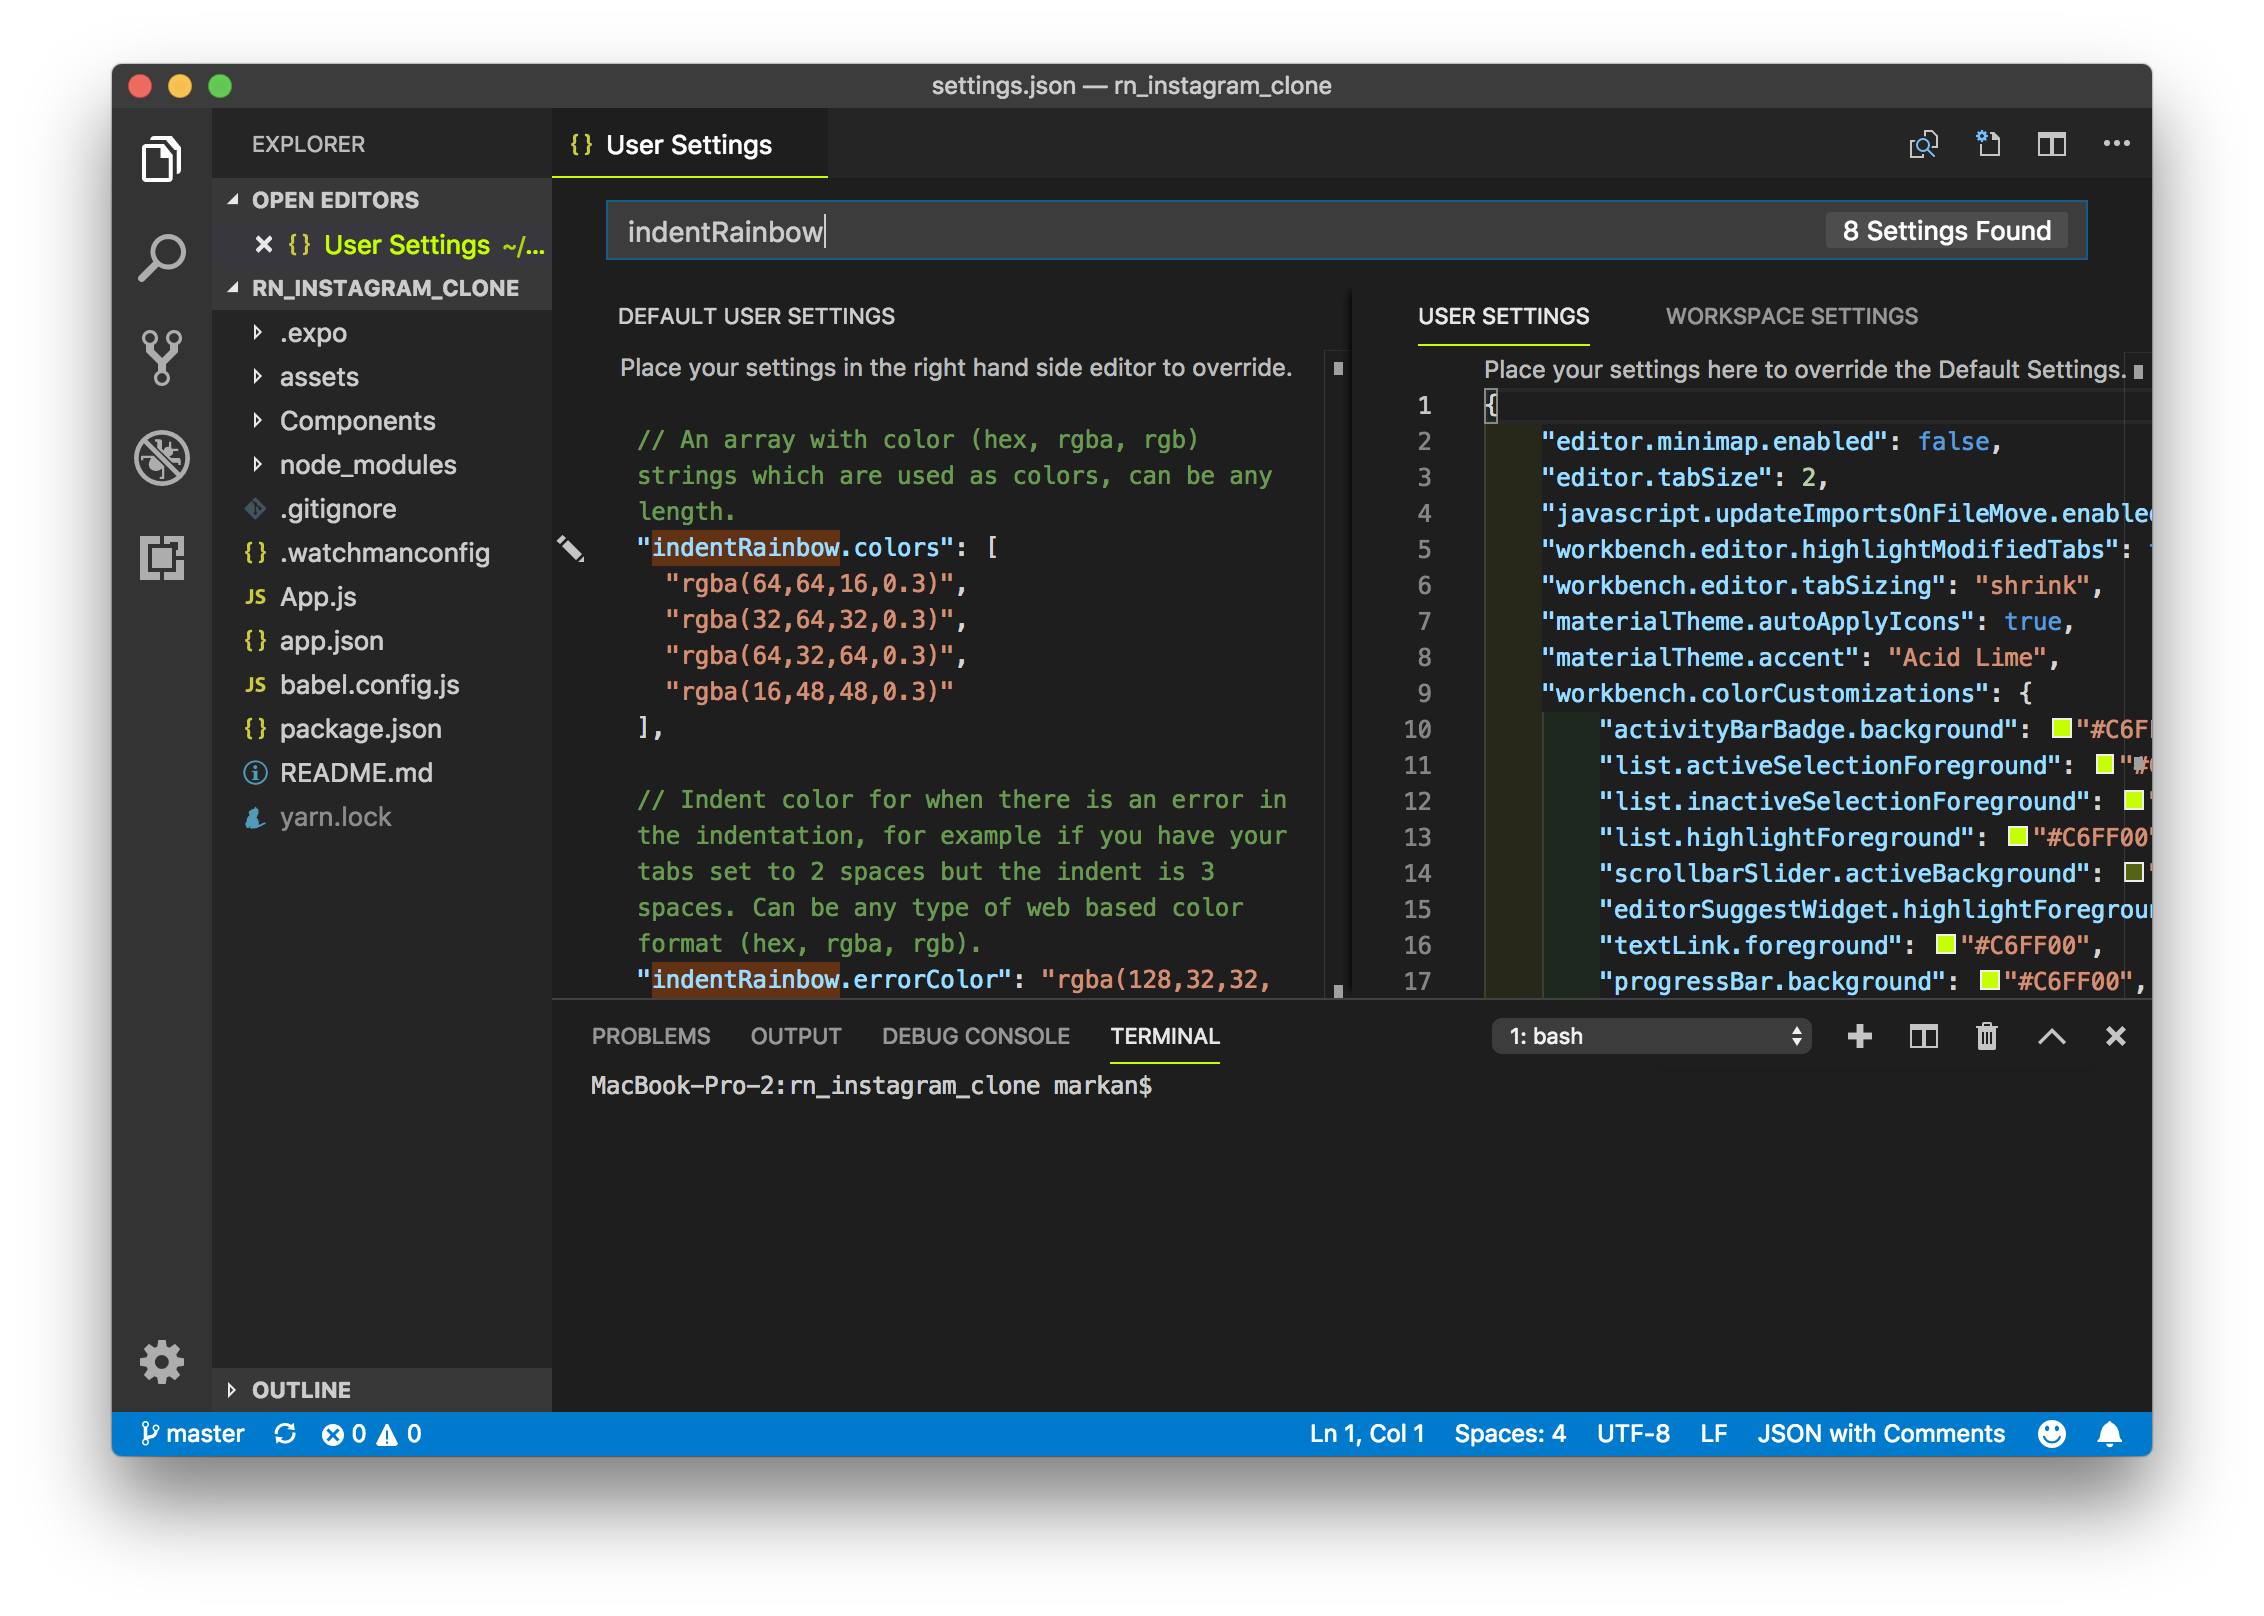This screenshot has width=2264, height=1616.
Task: Open the Debug view icon
Action: [x=161, y=458]
